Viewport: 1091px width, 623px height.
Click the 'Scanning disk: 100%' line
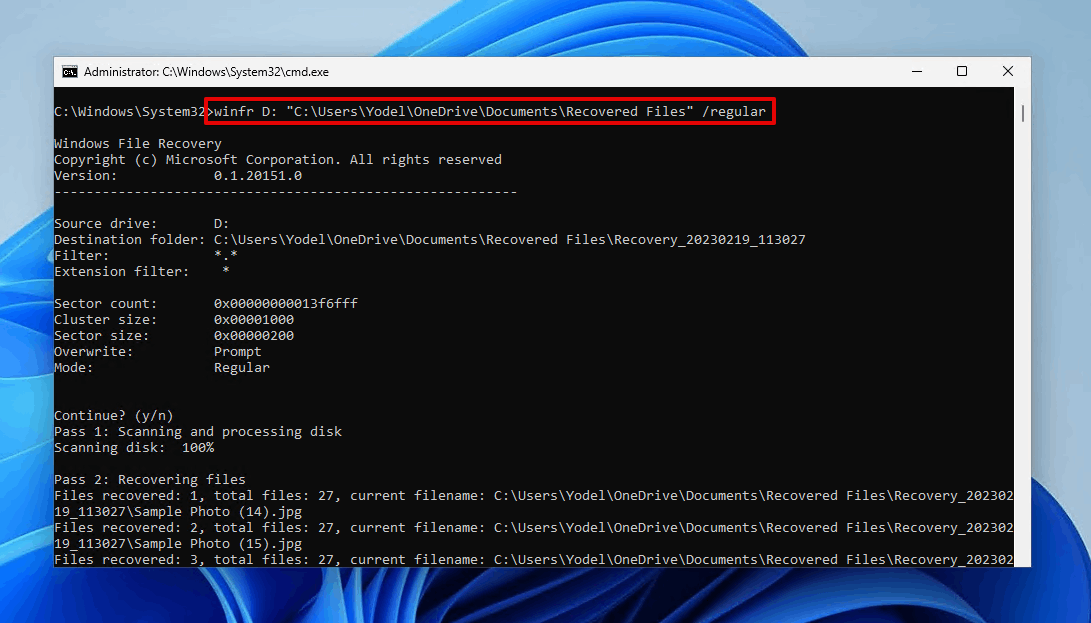(134, 448)
